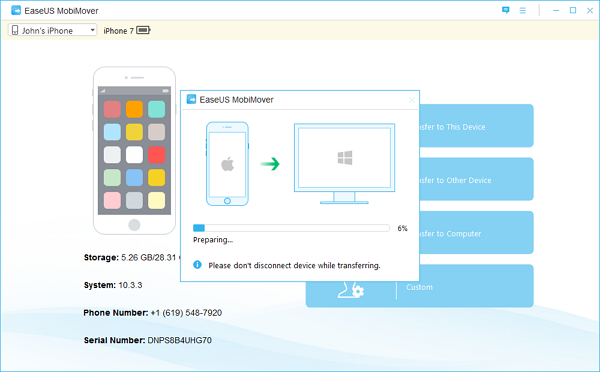Image resolution: width=600 pixels, height=372 pixels.
Task: Open the hamburger menu in title bar
Action: 523,11
